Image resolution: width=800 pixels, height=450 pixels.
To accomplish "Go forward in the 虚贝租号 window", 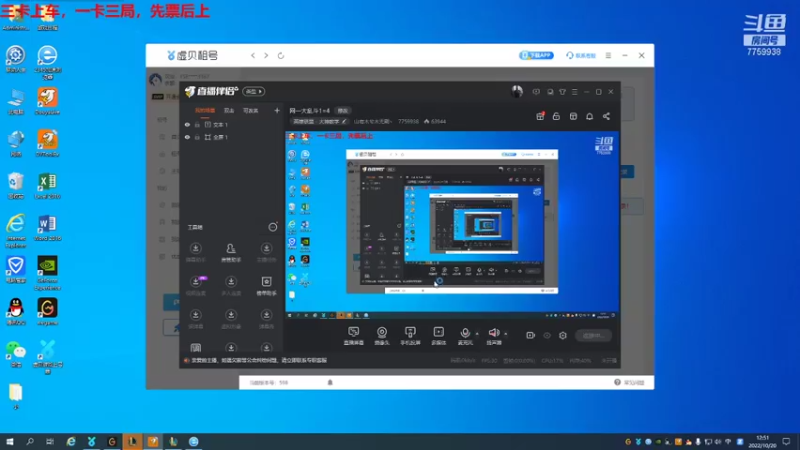I will tap(266, 55).
